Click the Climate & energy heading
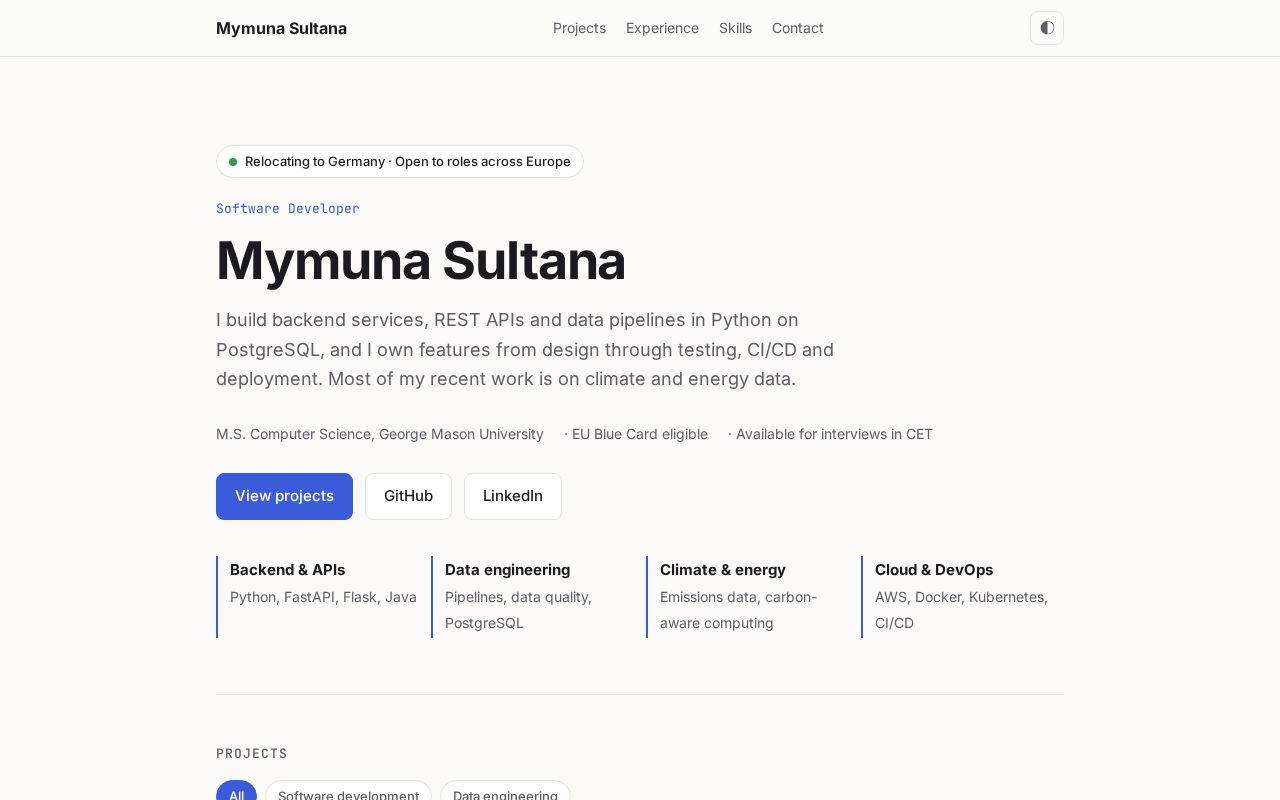 pos(722,570)
